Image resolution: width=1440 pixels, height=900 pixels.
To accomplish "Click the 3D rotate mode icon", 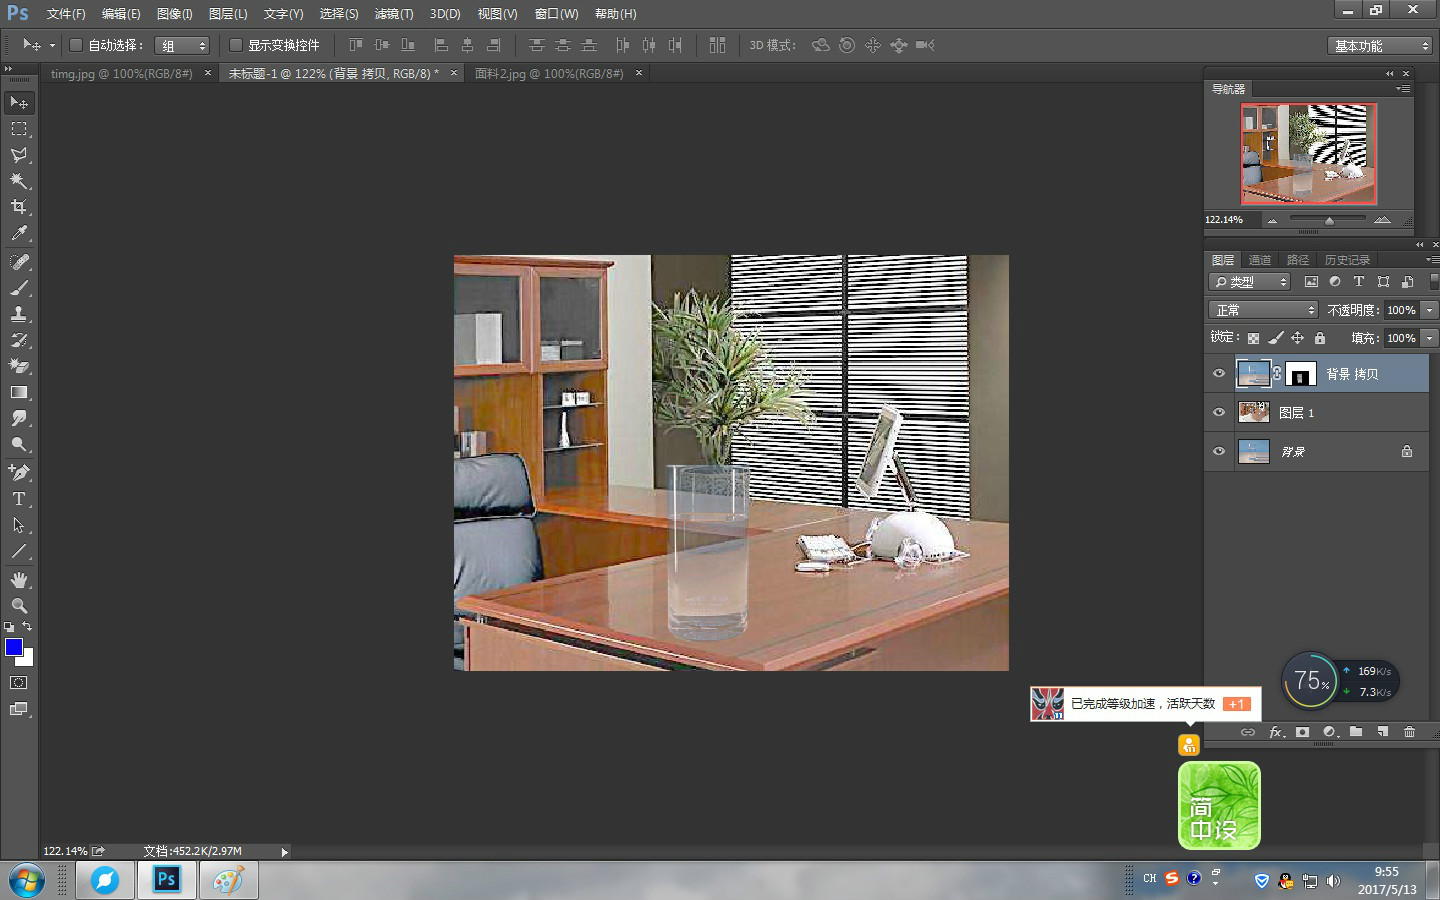I will tap(821, 45).
